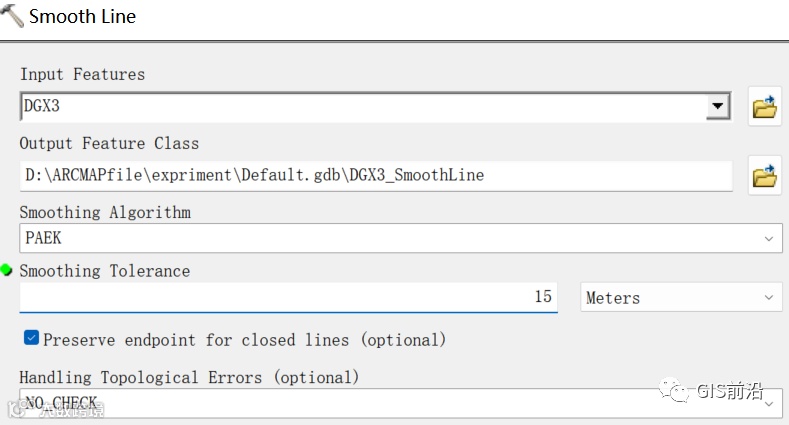
Task: Click the Smoothing Tolerance value field
Action: tap(288, 297)
